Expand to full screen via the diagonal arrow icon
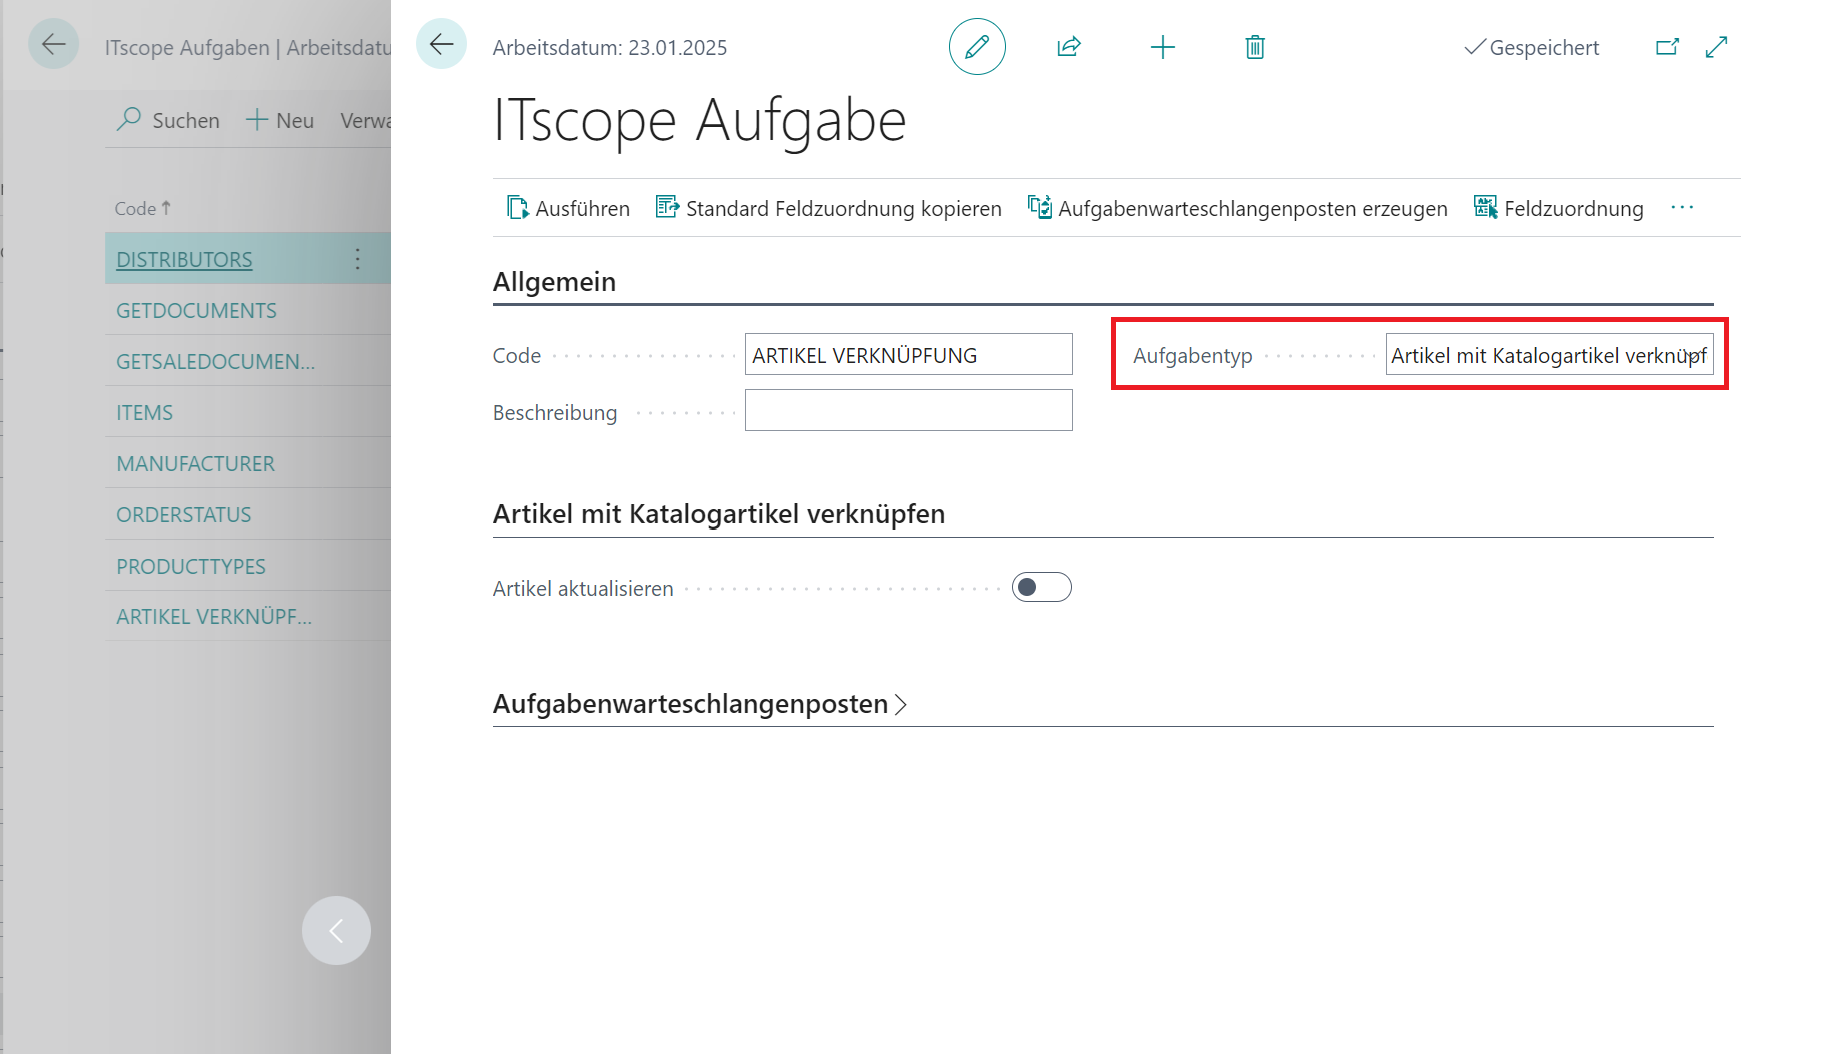The image size is (1842, 1055). click(1717, 46)
